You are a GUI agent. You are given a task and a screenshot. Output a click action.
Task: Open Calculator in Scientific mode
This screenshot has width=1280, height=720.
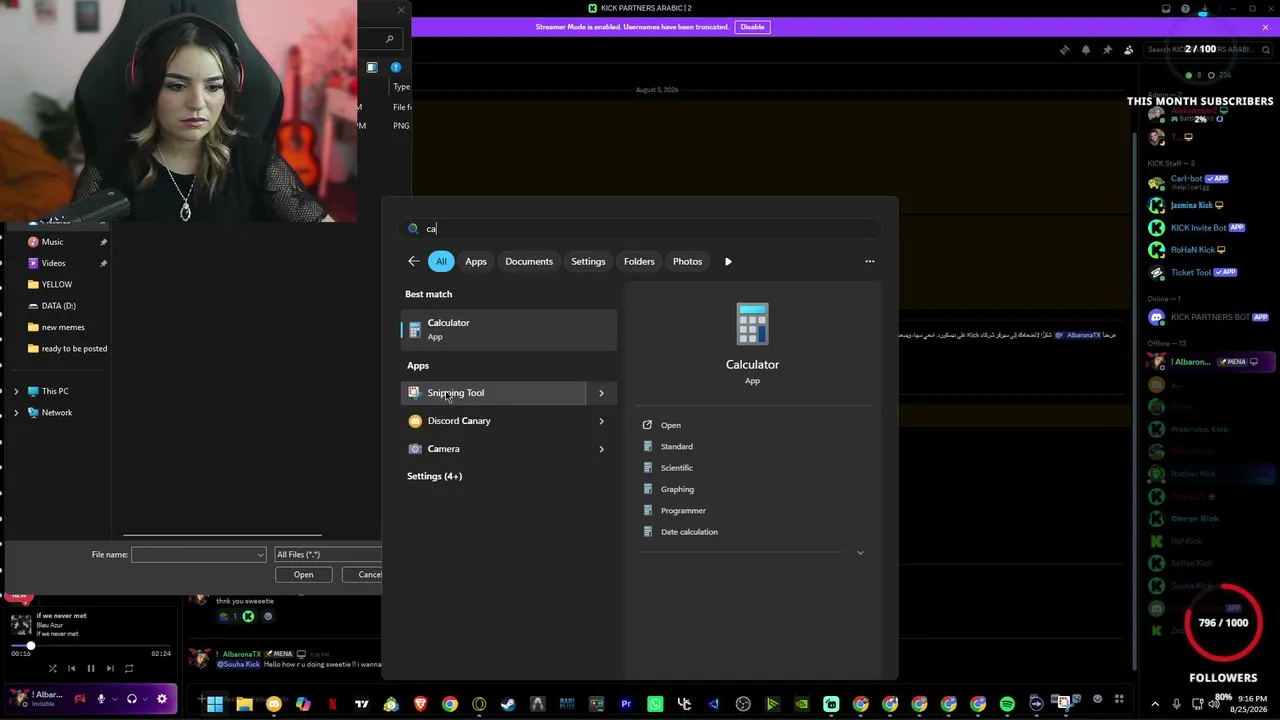pos(676,468)
